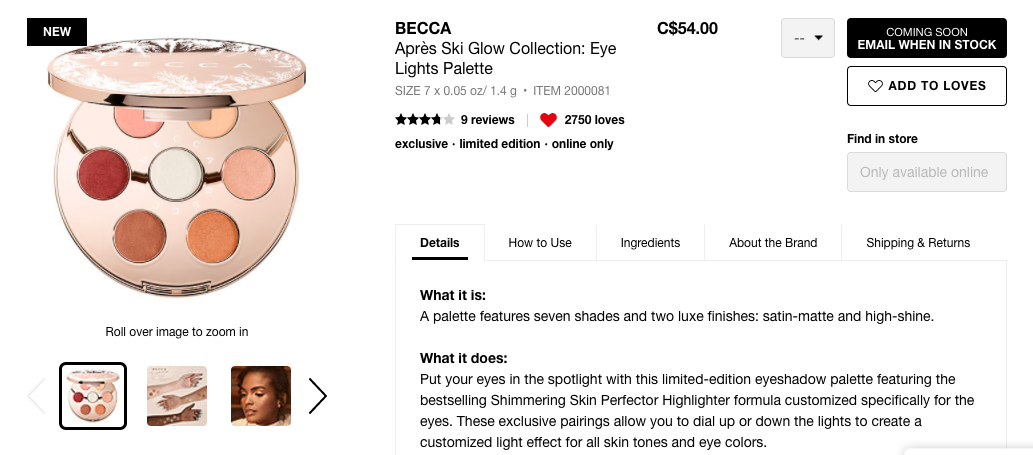This screenshot has height=455, width=1033.
Task: Select the model photo thumbnail
Action: click(x=261, y=396)
